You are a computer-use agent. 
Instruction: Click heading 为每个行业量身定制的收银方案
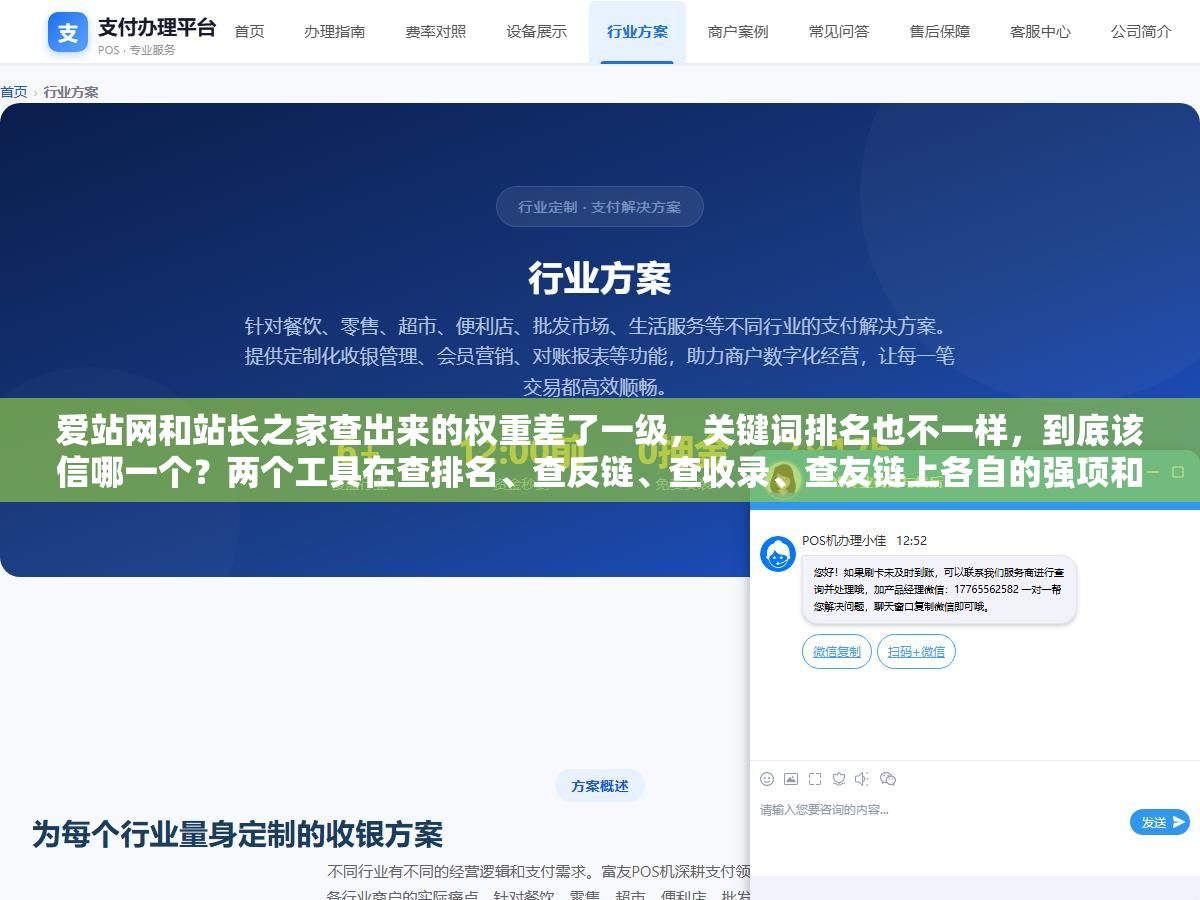238,834
